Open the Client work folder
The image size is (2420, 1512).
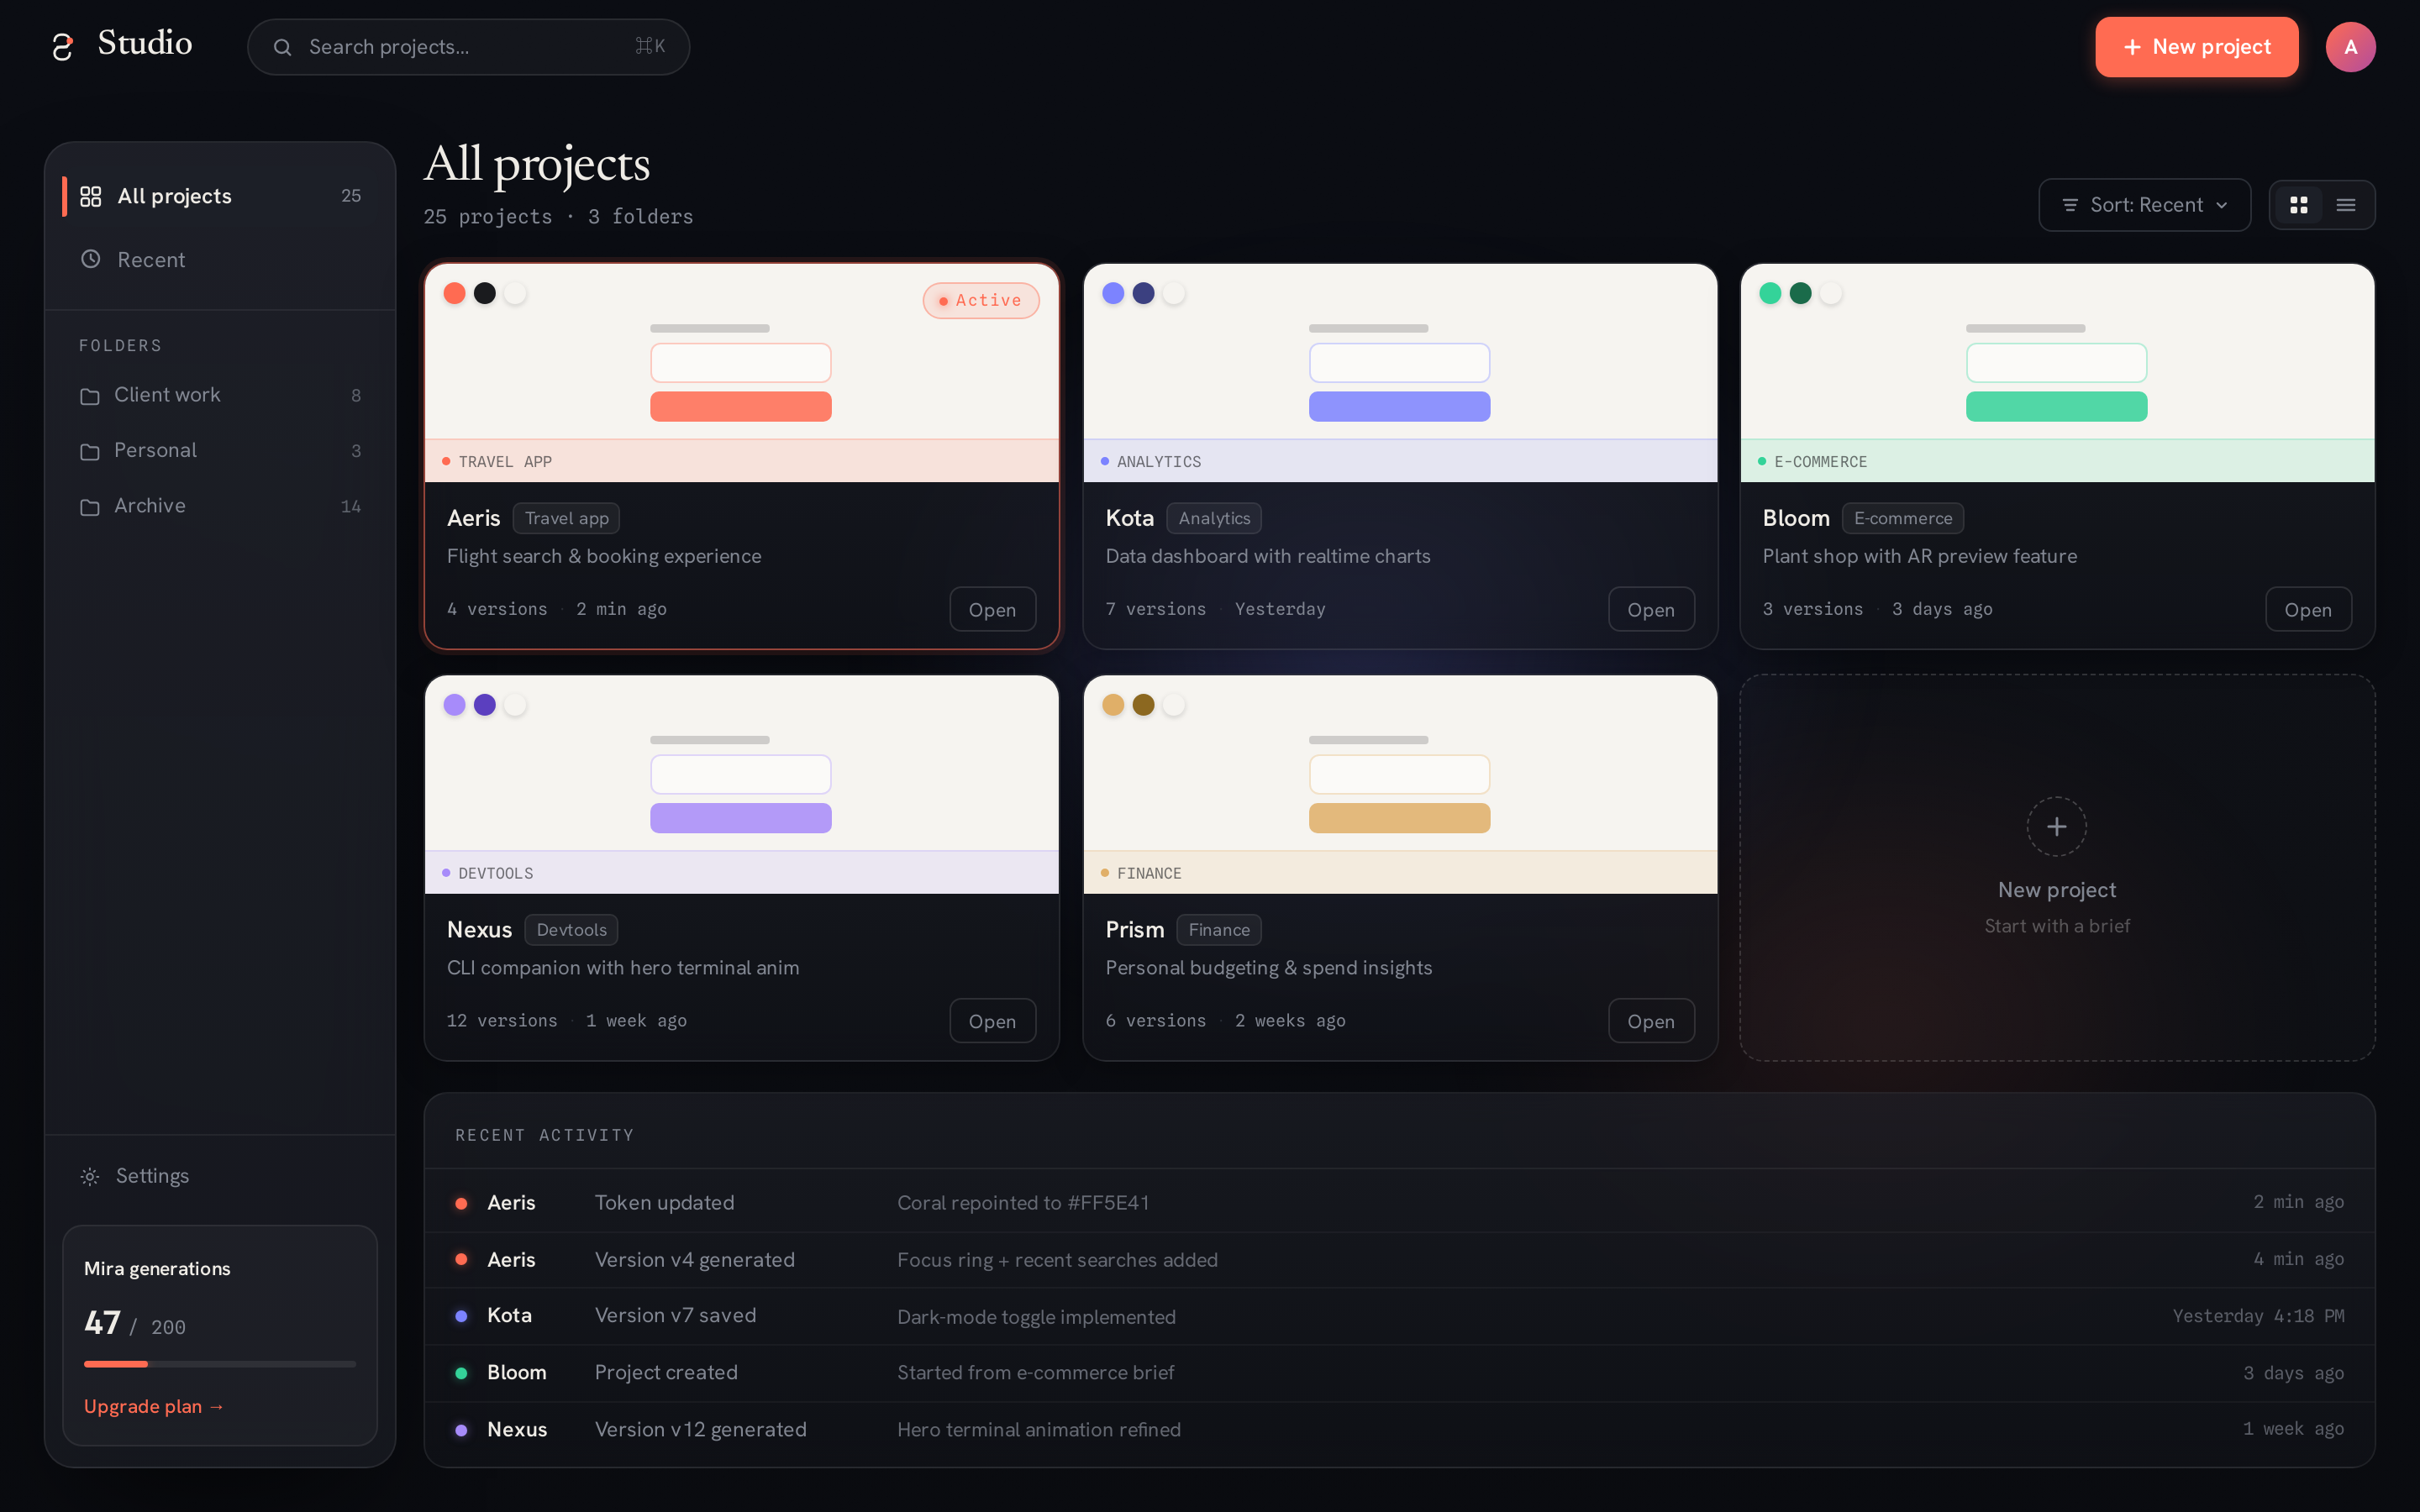pos(220,395)
